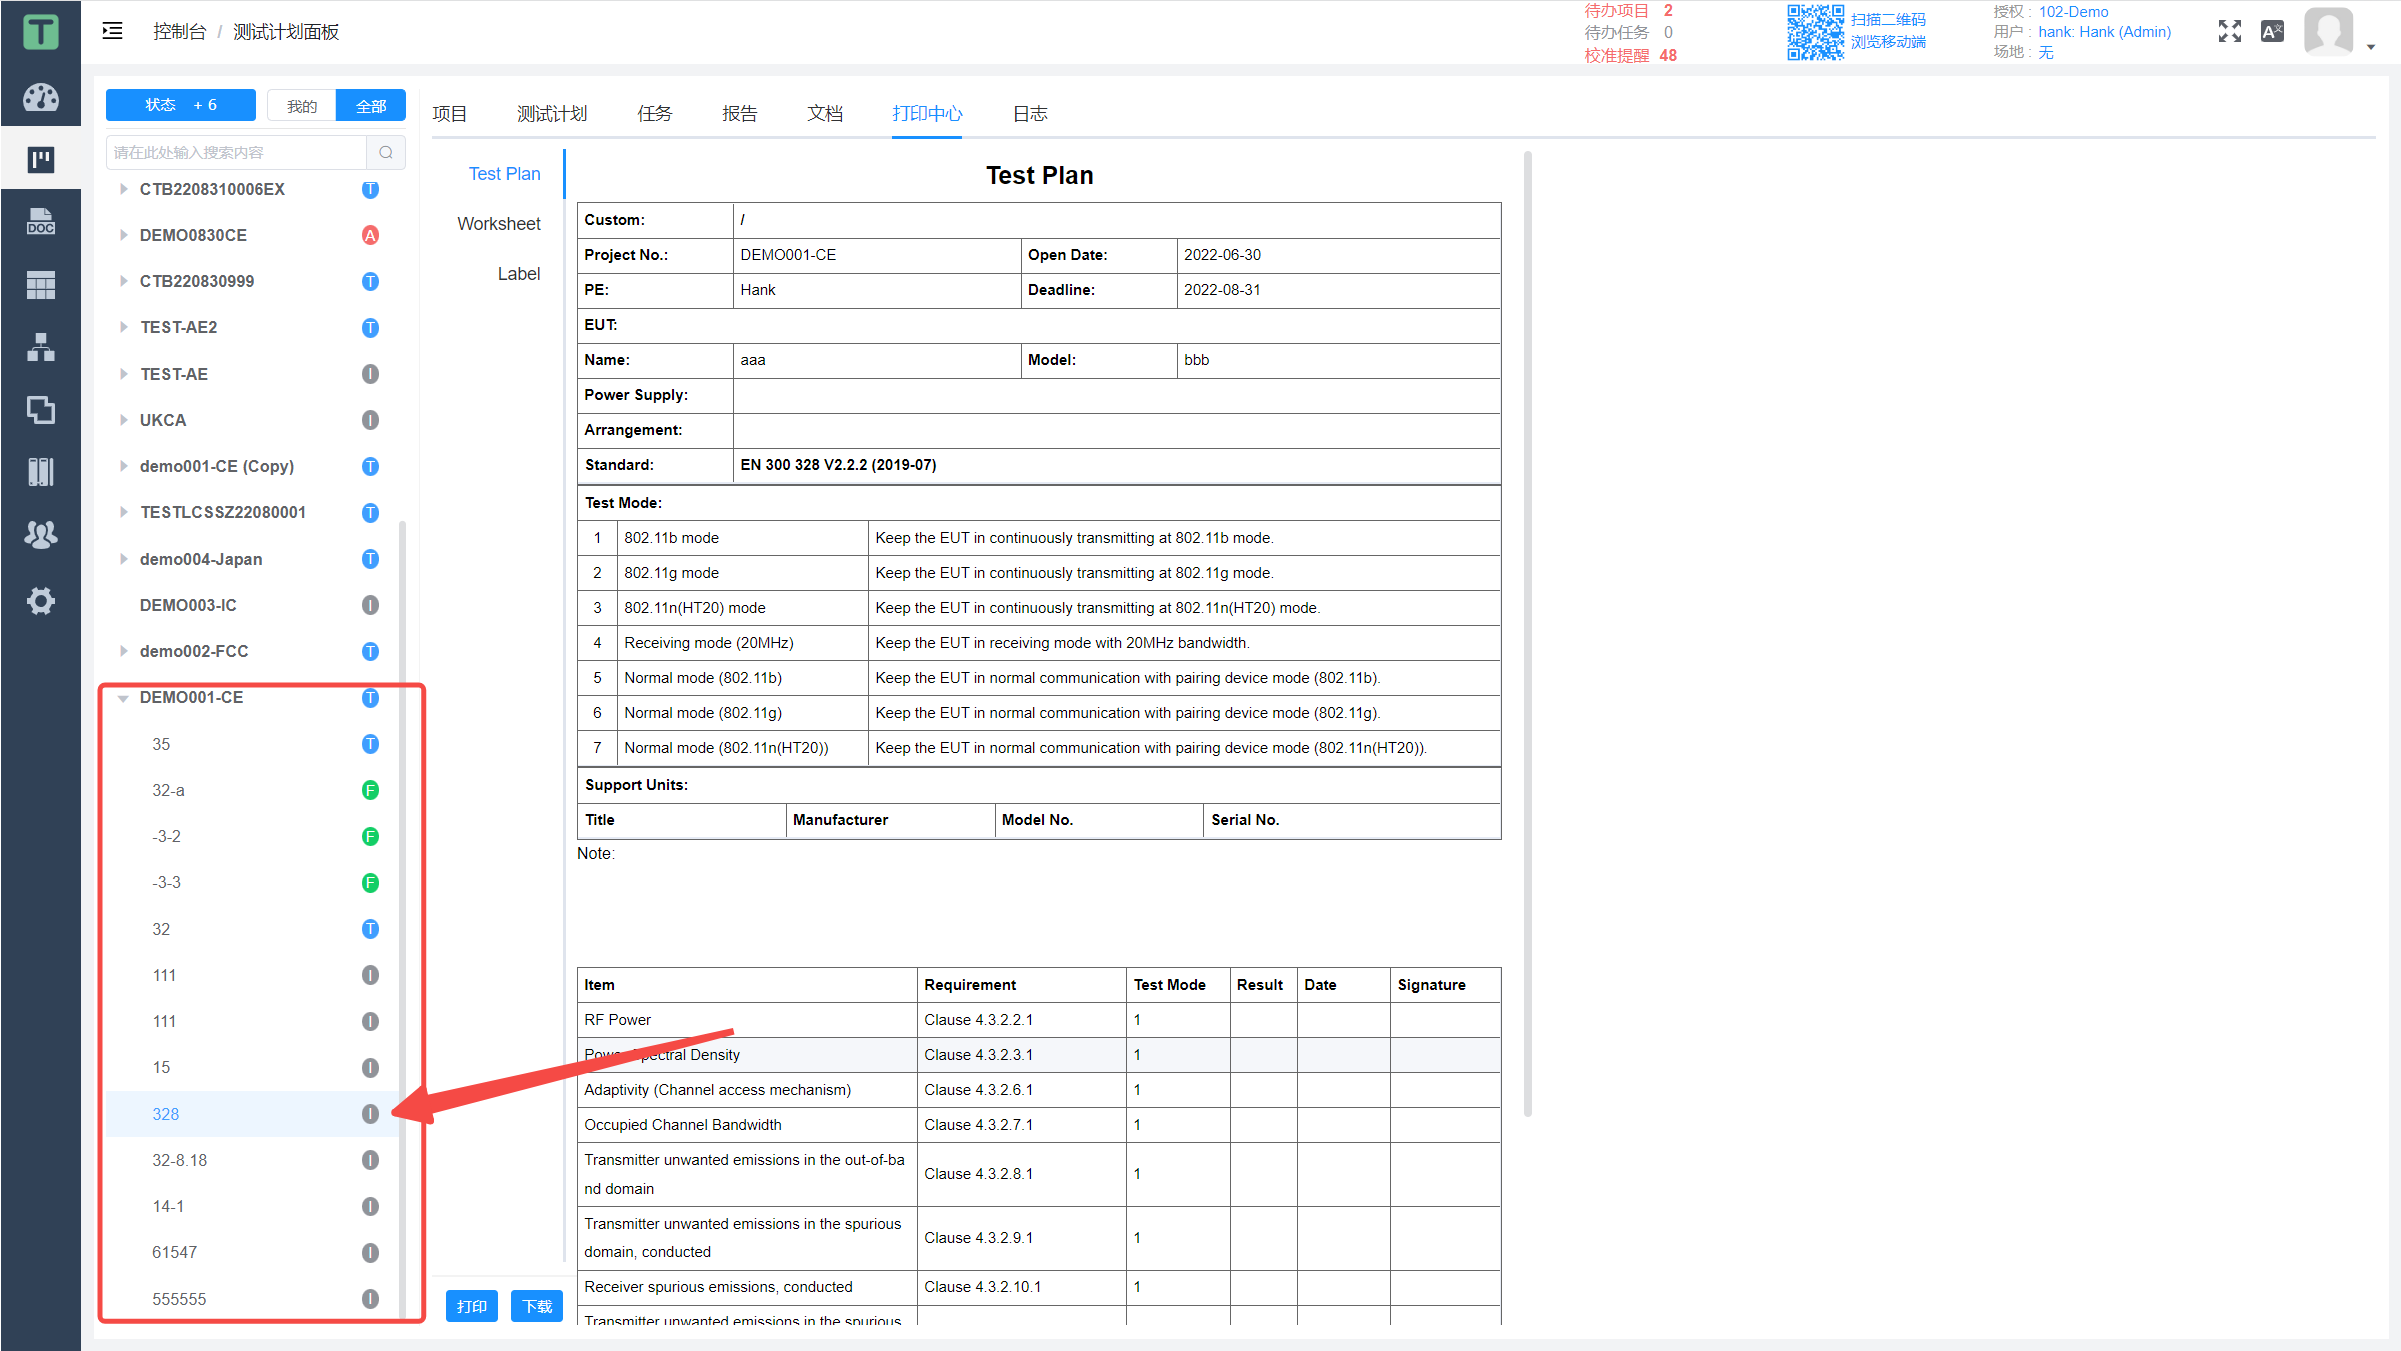Expand the CTB2208310006EX tree node
This screenshot has width=2401, height=1351.
(x=123, y=189)
